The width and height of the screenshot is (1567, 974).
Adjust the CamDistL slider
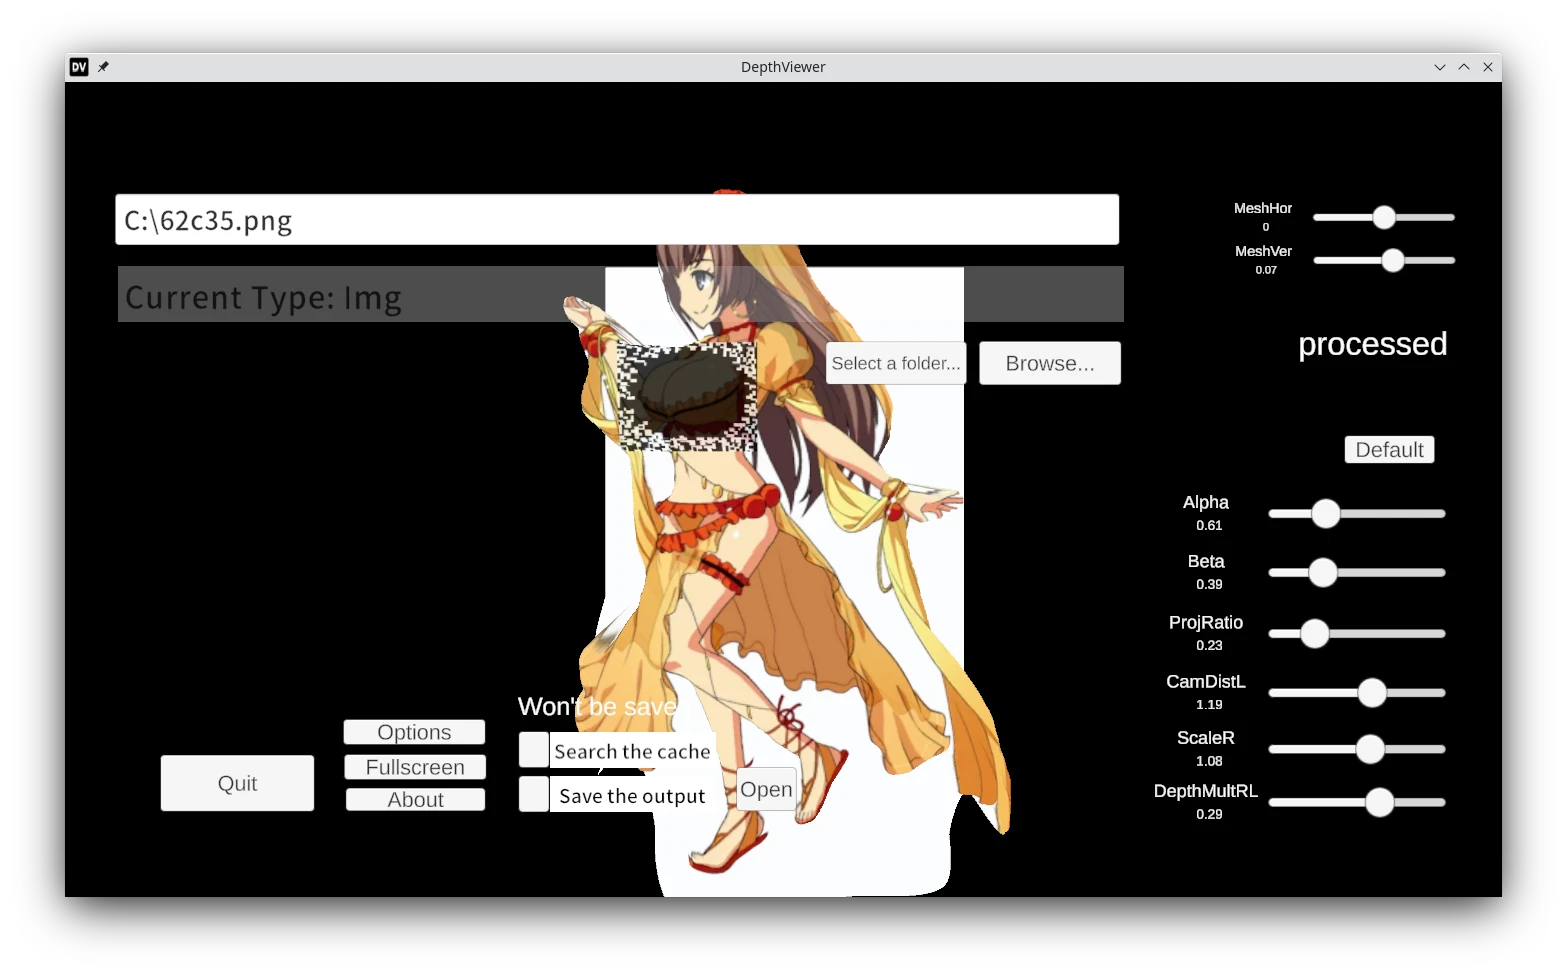1357,693
